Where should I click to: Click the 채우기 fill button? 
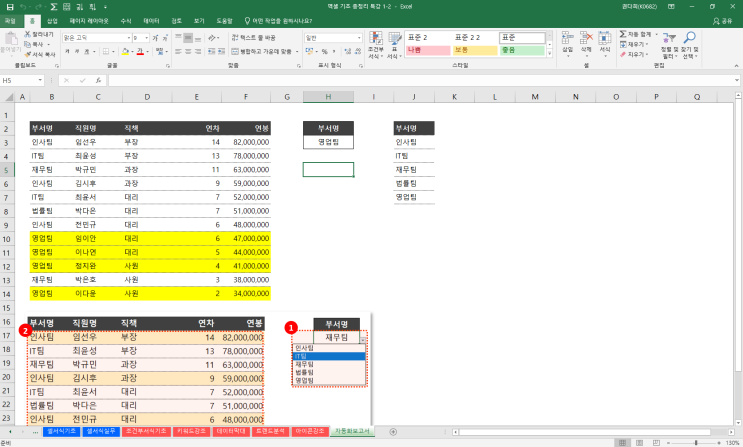click(633, 44)
